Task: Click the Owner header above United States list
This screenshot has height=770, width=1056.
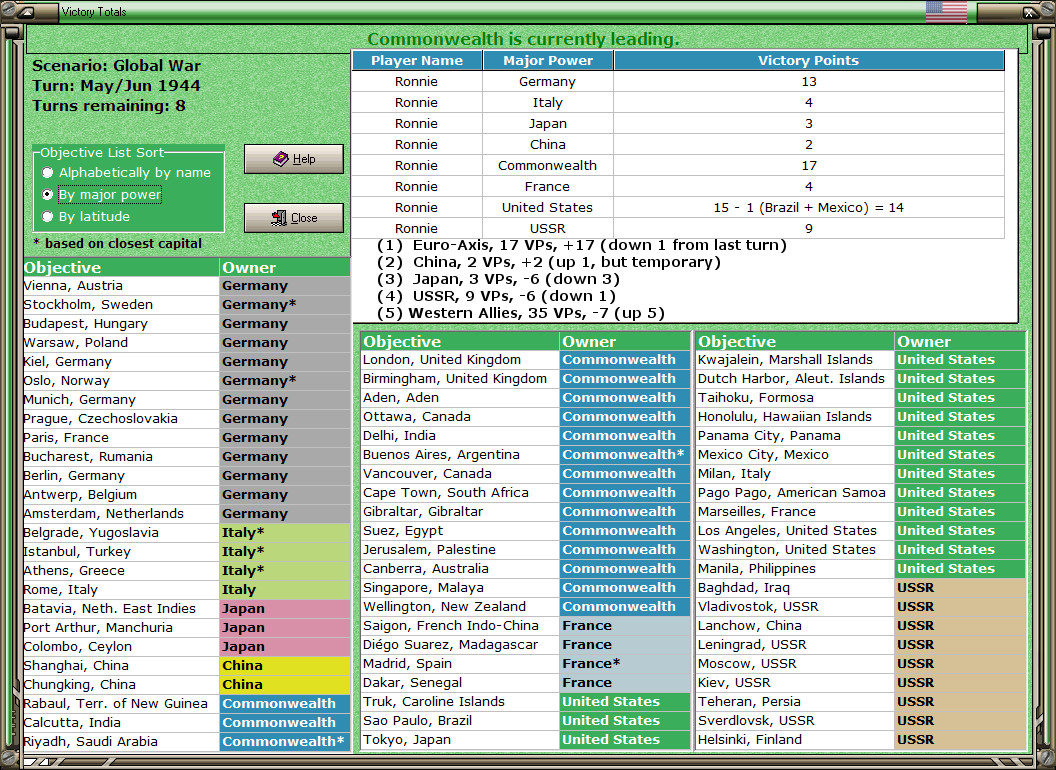Action: pyautogui.click(x=960, y=342)
